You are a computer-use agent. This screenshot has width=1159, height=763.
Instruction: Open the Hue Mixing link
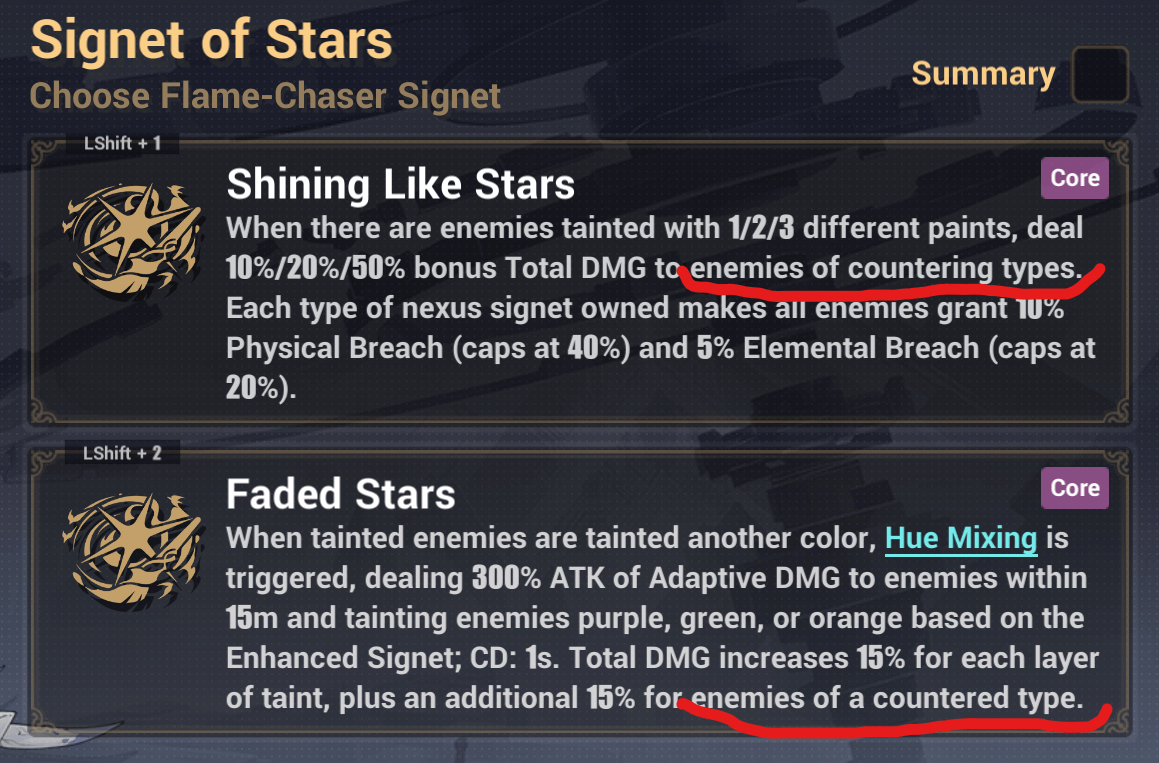click(961, 539)
